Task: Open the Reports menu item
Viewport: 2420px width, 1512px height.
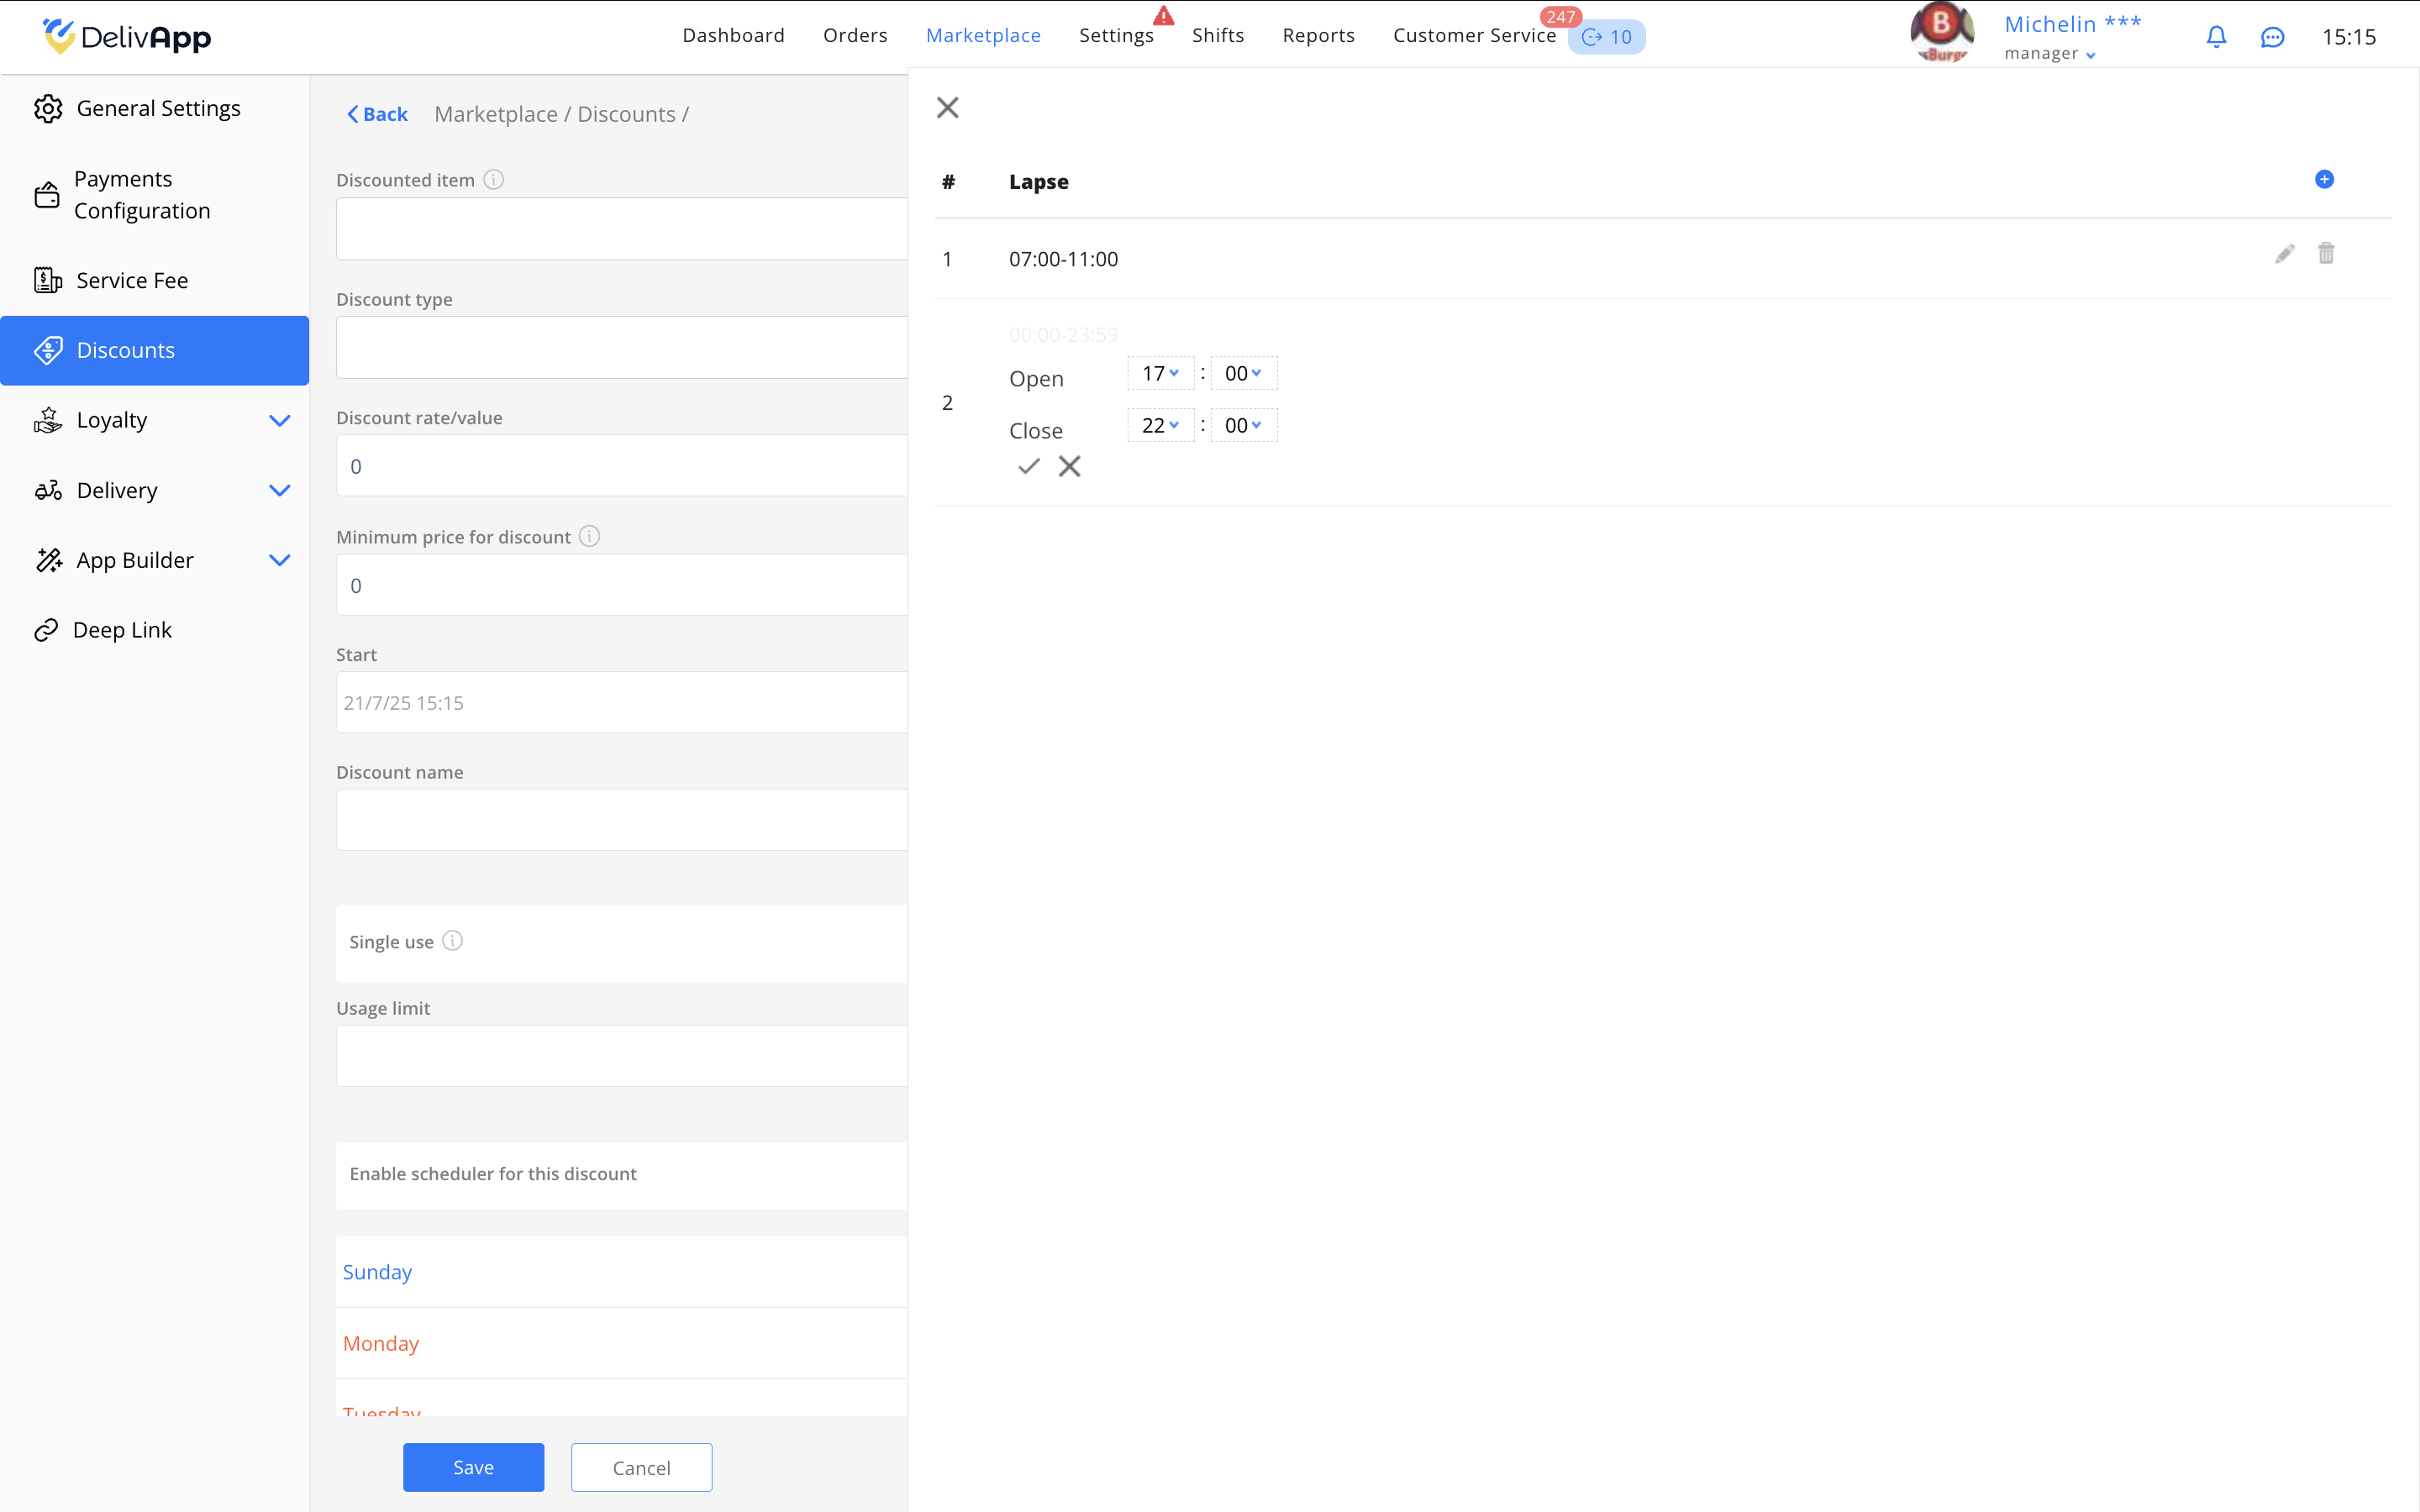Action: [x=1318, y=35]
